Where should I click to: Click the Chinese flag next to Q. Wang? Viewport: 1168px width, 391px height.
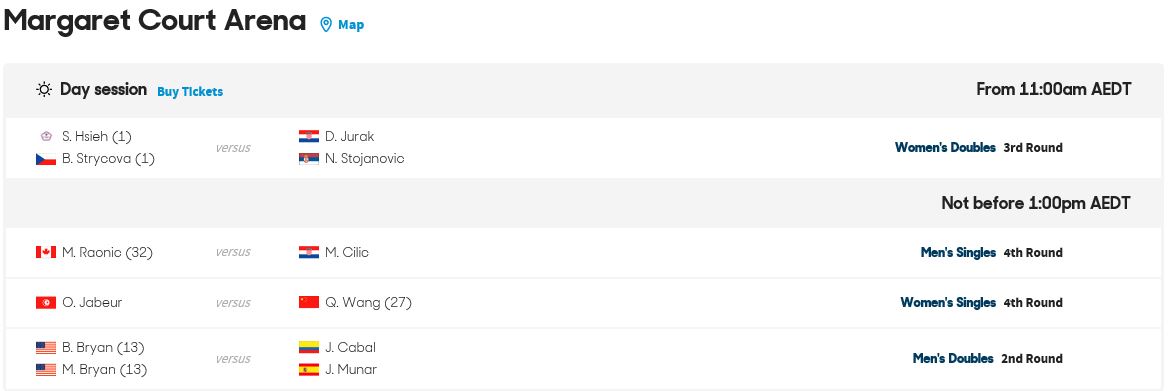309,302
